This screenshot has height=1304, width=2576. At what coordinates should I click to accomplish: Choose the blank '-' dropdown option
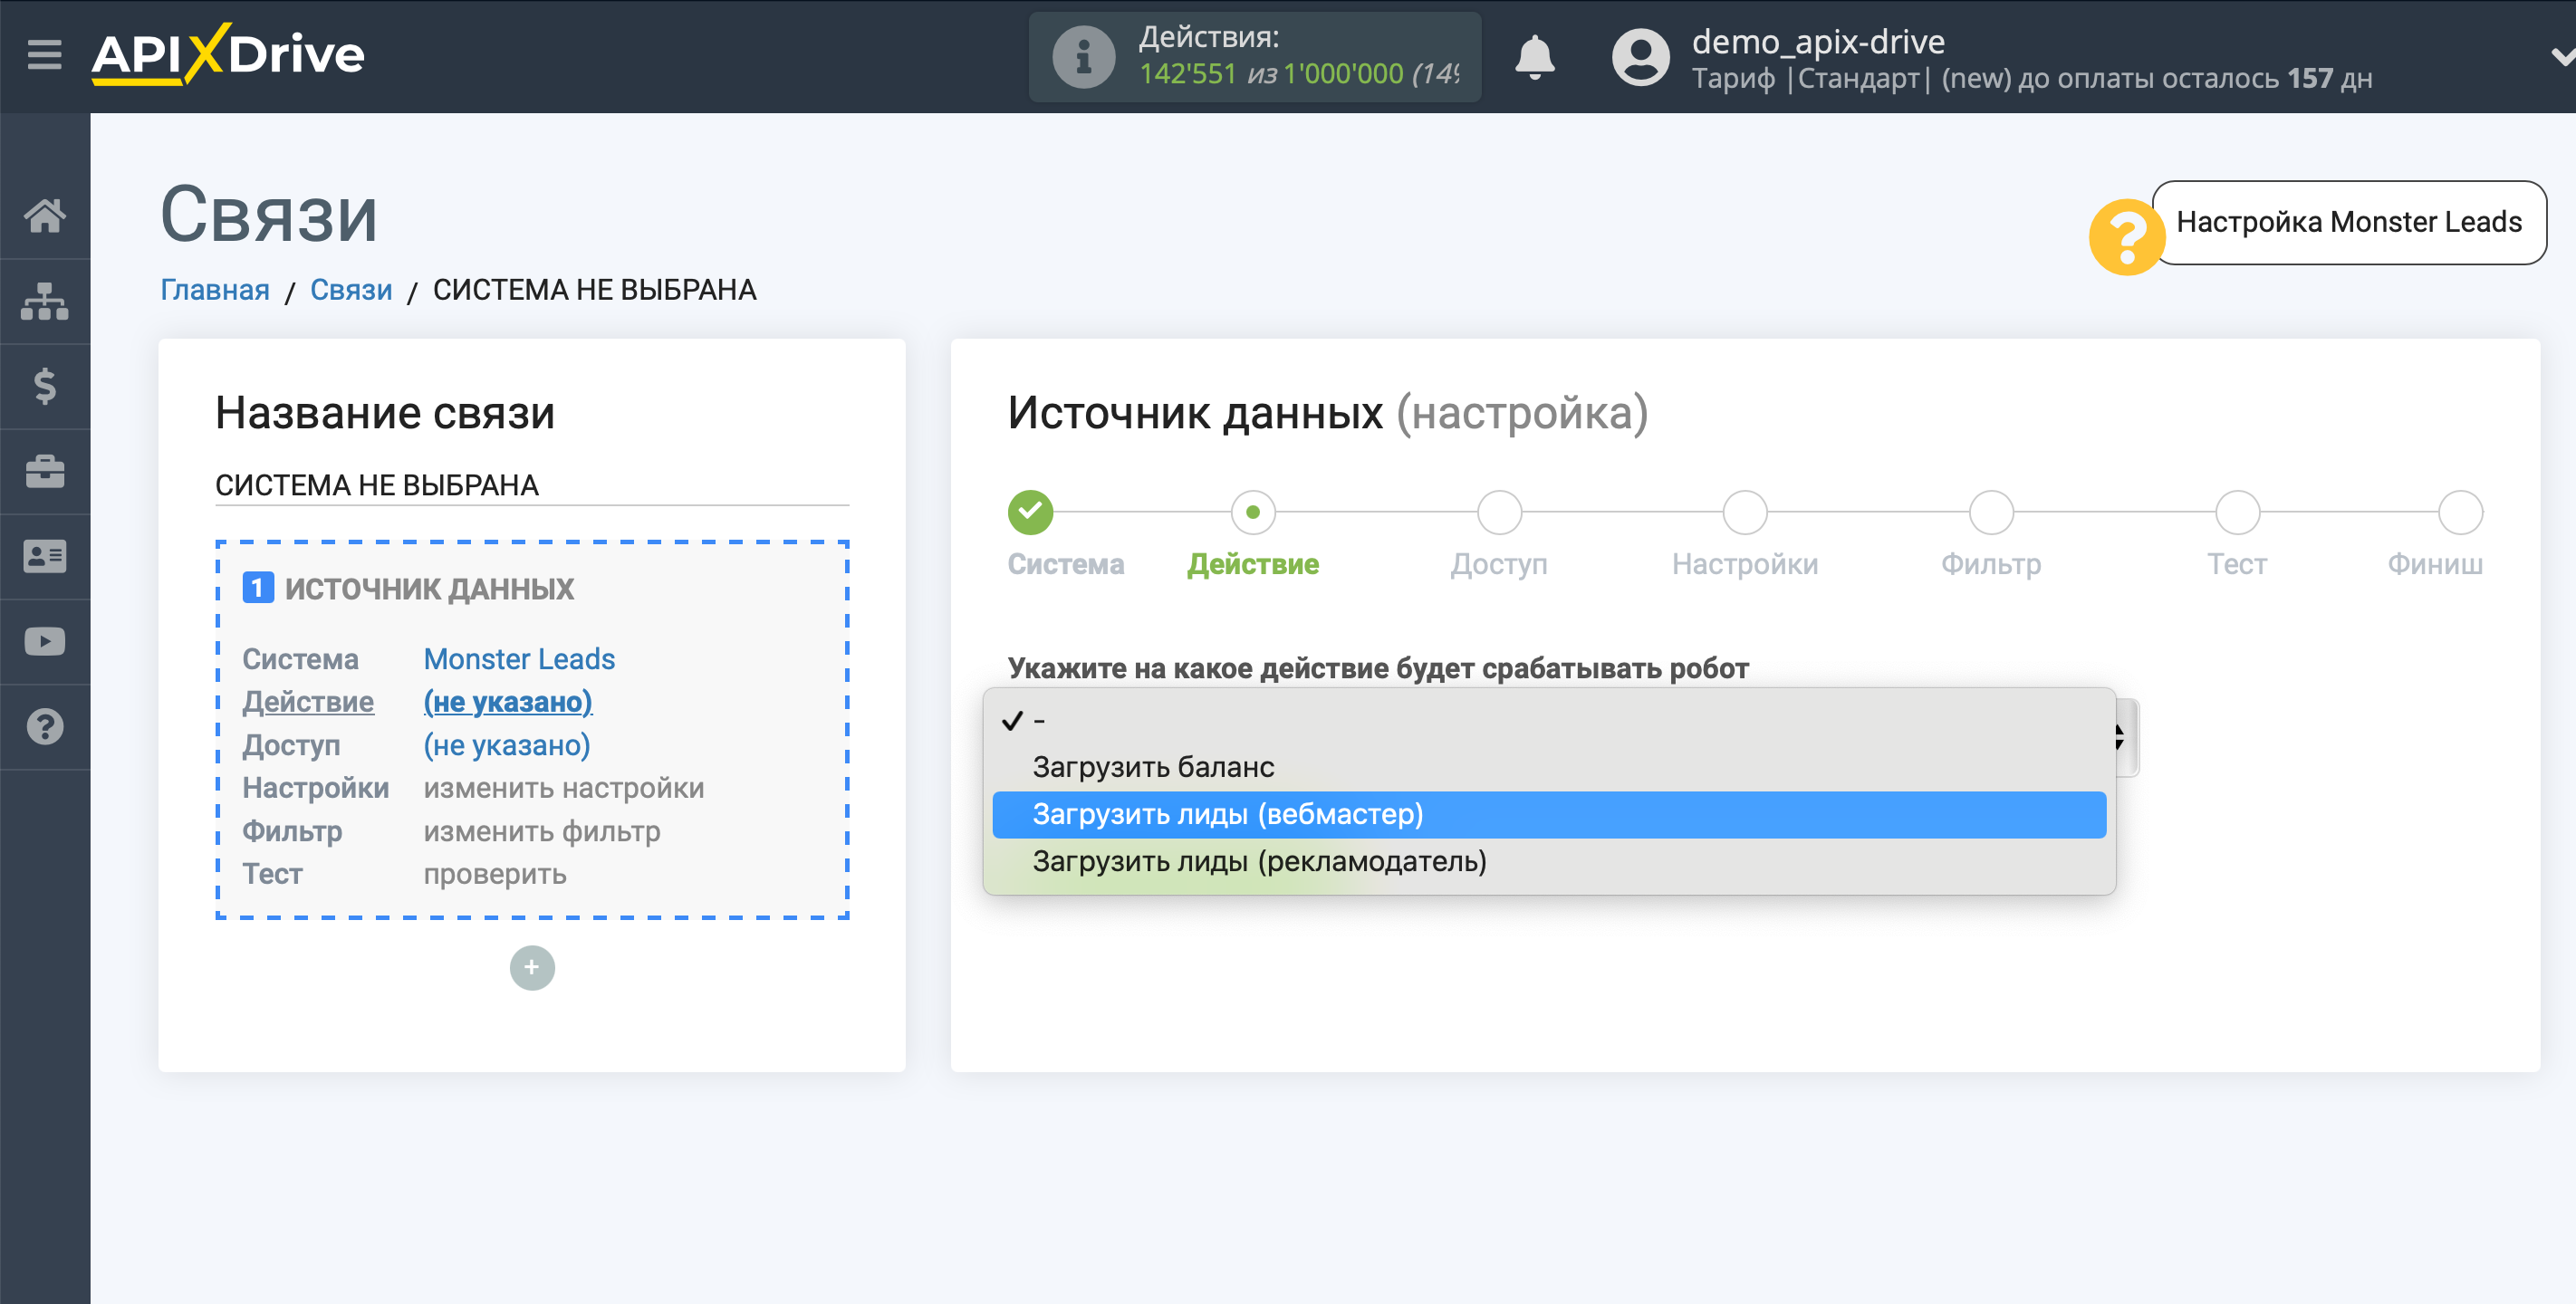point(1549,720)
